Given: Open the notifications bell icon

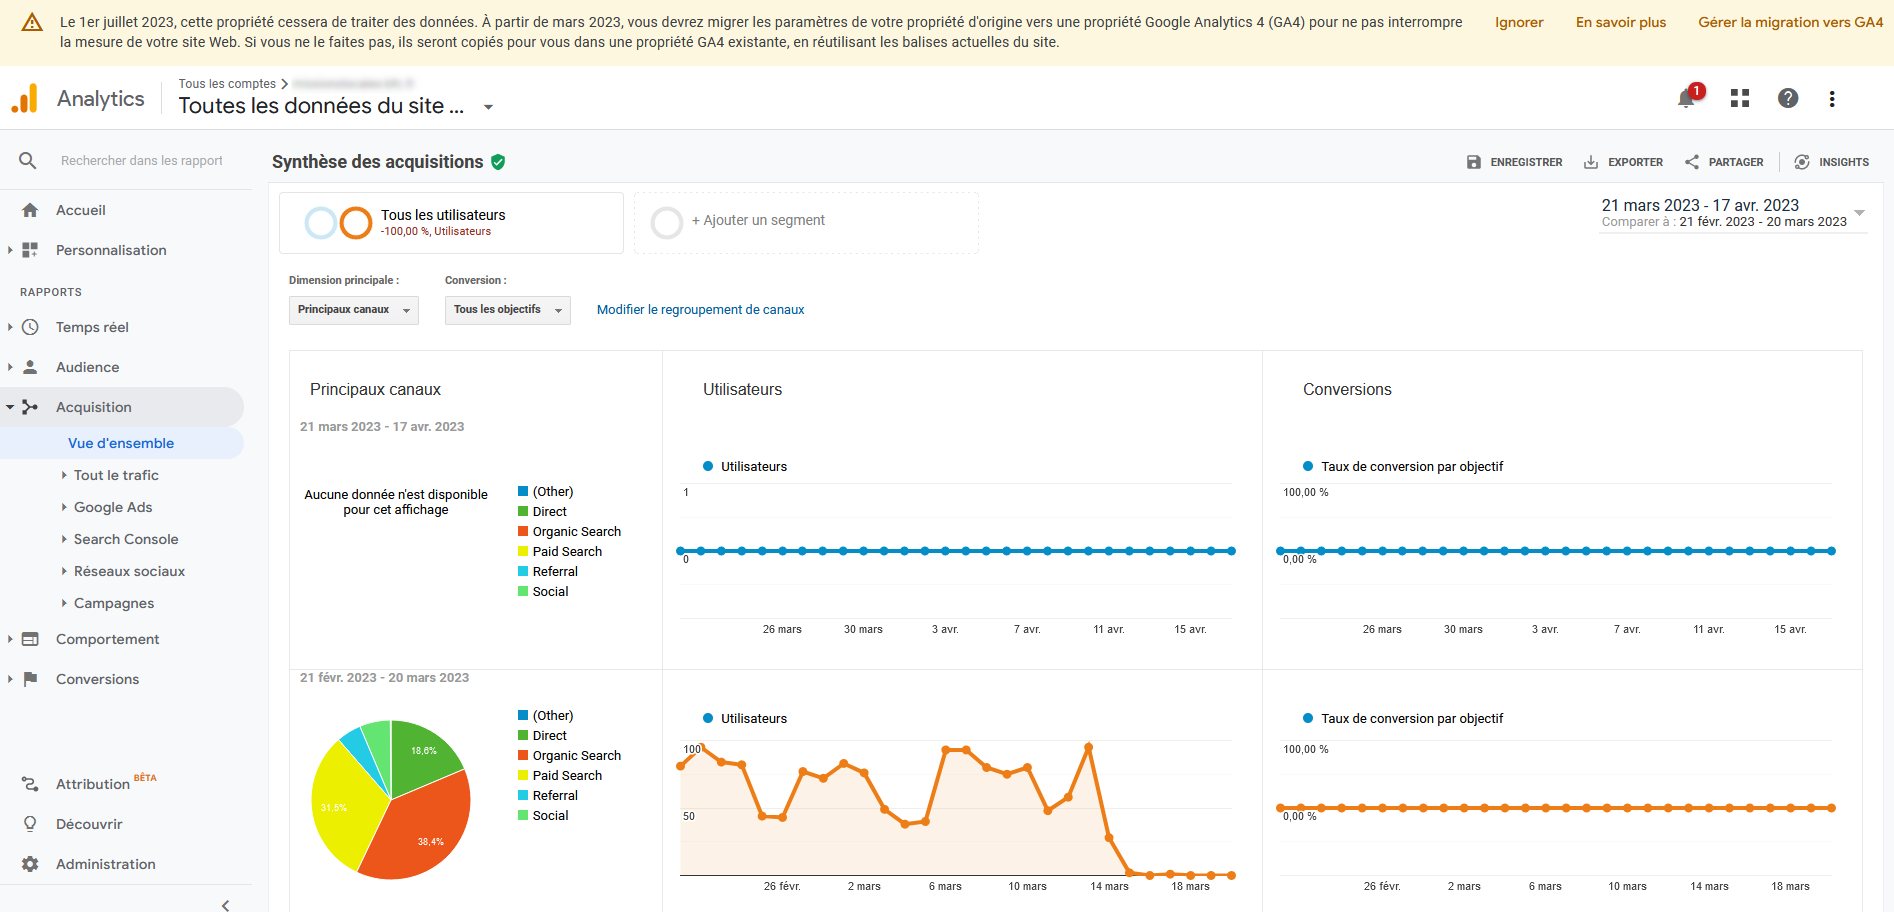Looking at the screenshot, I should tap(1687, 98).
